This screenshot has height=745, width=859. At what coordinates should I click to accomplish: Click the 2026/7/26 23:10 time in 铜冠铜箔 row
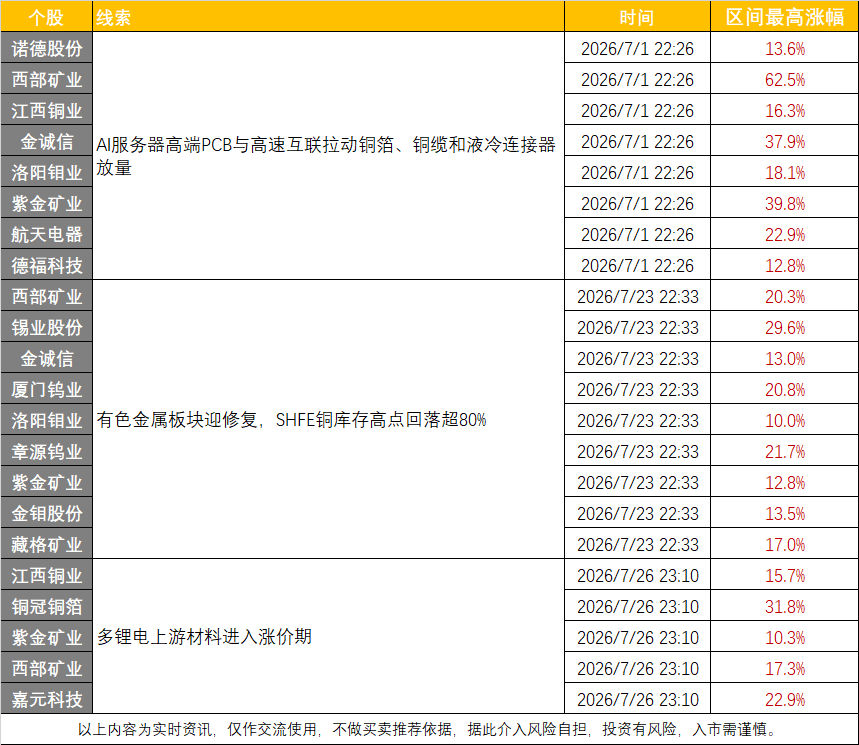point(638,607)
